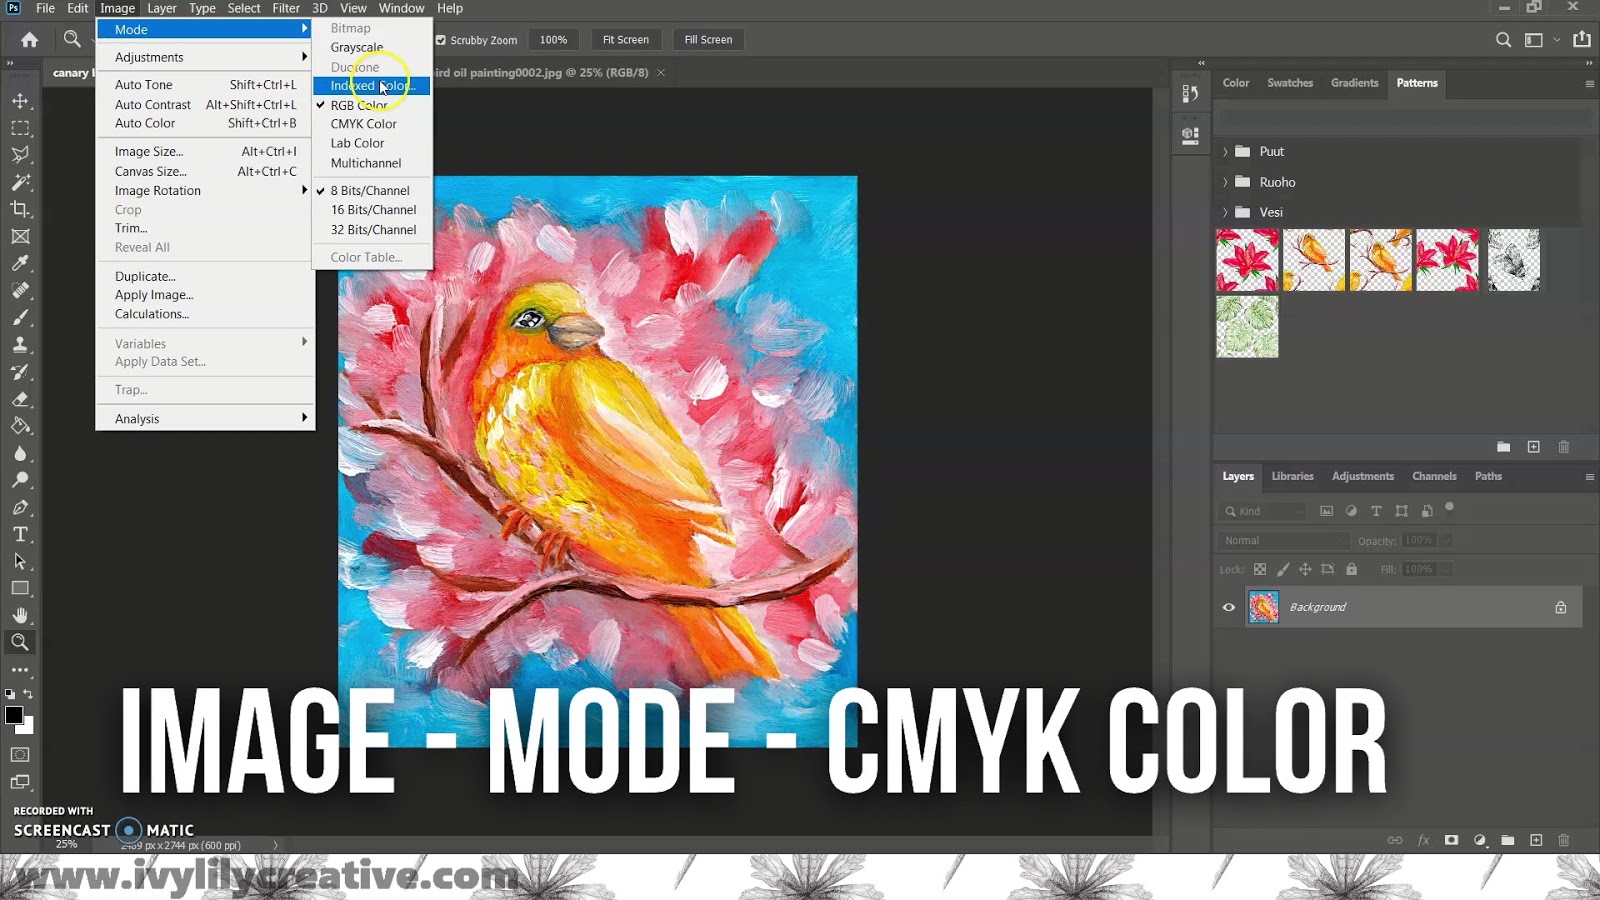The width and height of the screenshot is (1600, 900).
Task: Select the Clone Stamp tool
Action: 20,344
